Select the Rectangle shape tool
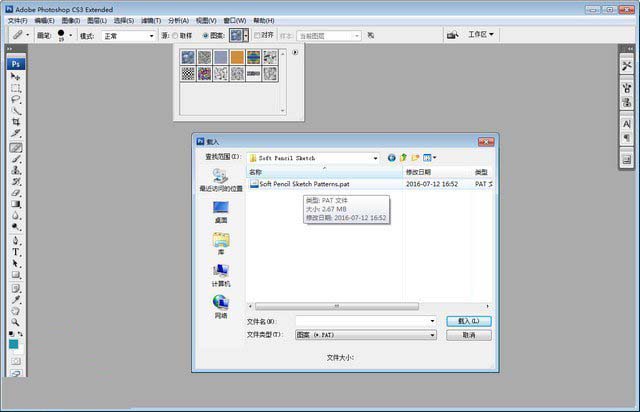The width and height of the screenshot is (640, 412). pyautogui.click(x=16, y=275)
